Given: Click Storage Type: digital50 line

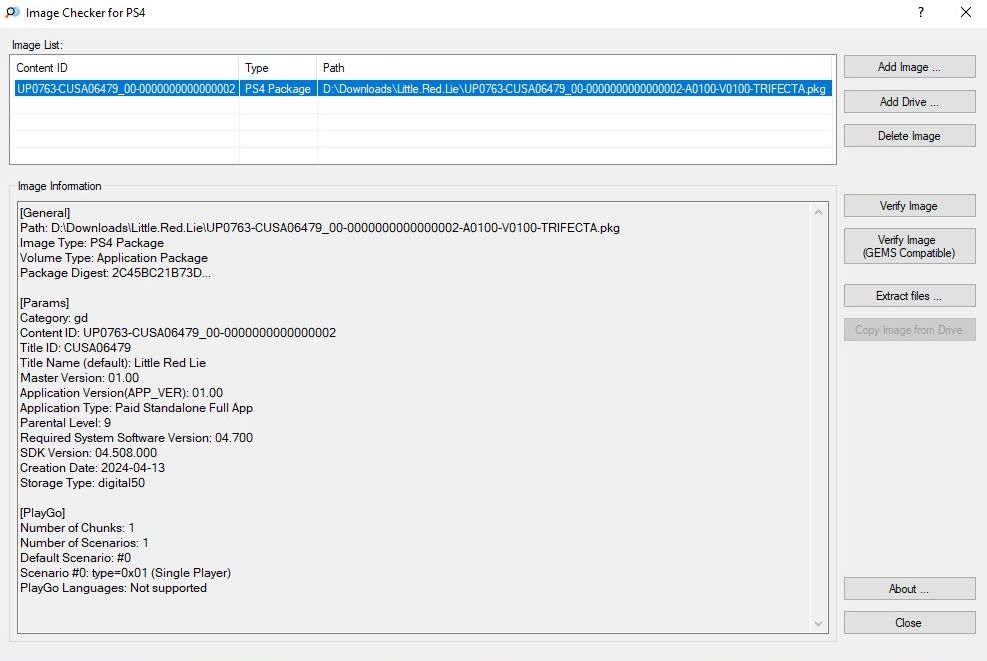Looking at the screenshot, I should (82, 483).
